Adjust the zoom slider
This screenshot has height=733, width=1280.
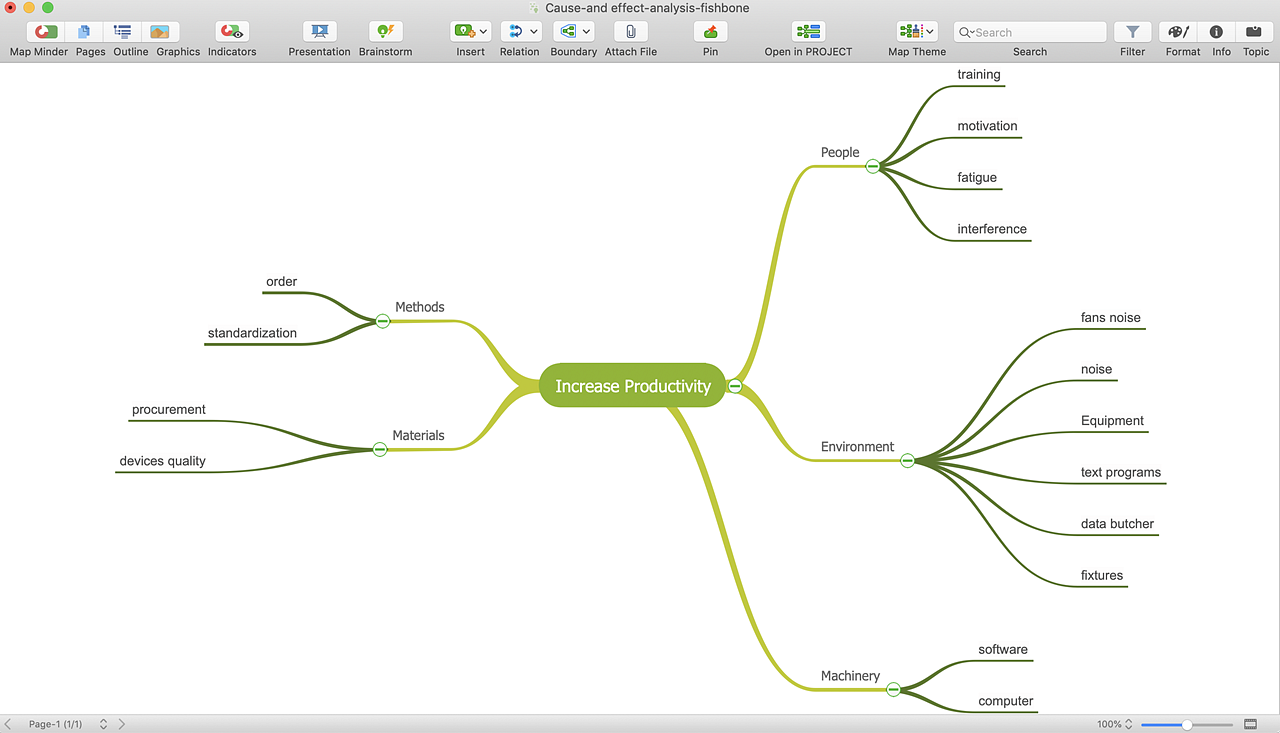point(1186,724)
